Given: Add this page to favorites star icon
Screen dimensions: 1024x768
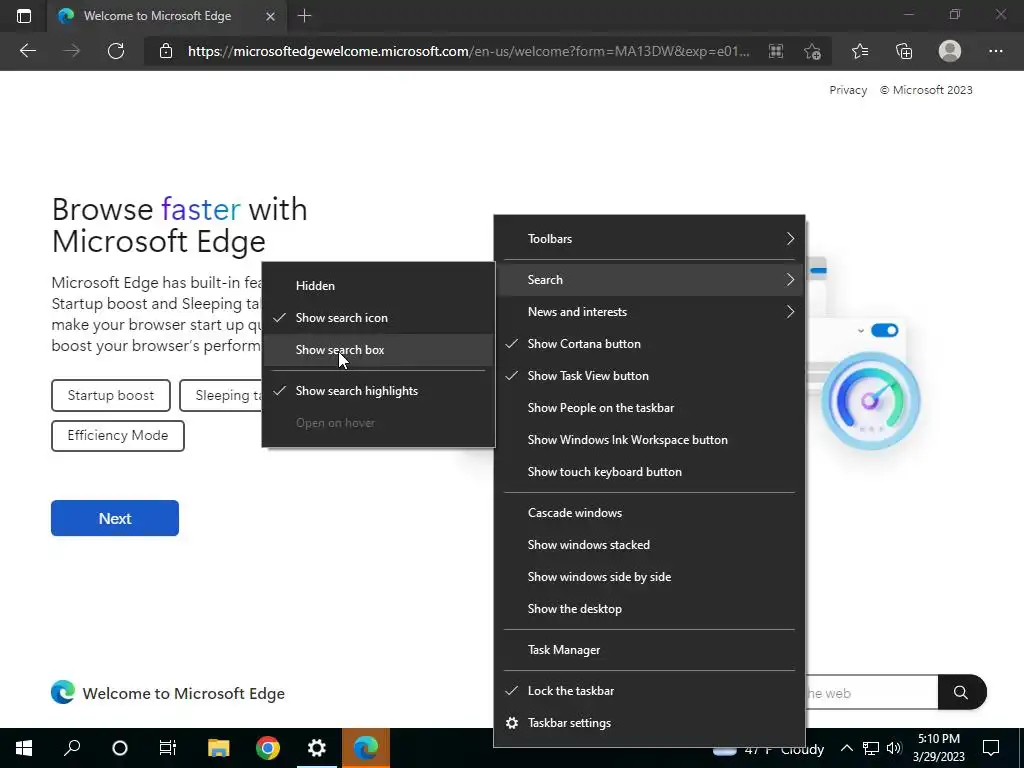Looking at the screenshot, I should pos(812,51).
